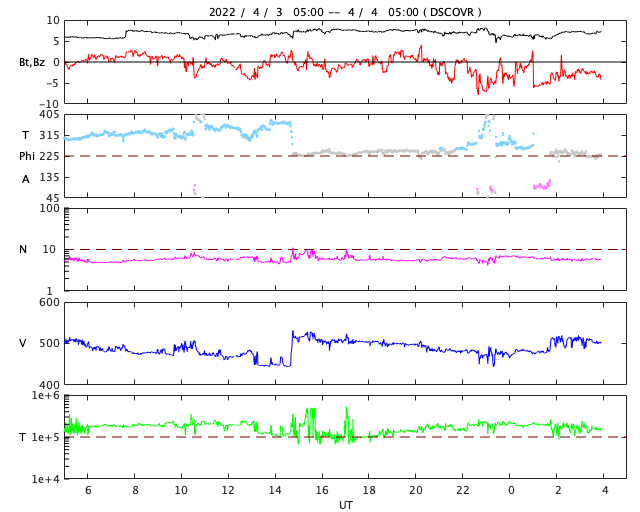Click the x-axis '4' hour label

(605, 490)
